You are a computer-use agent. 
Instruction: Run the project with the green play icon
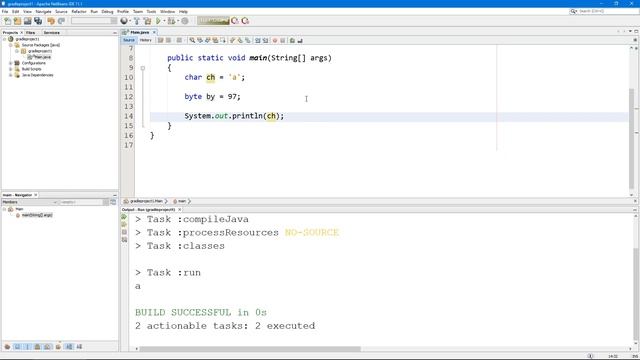click(158, 21)
